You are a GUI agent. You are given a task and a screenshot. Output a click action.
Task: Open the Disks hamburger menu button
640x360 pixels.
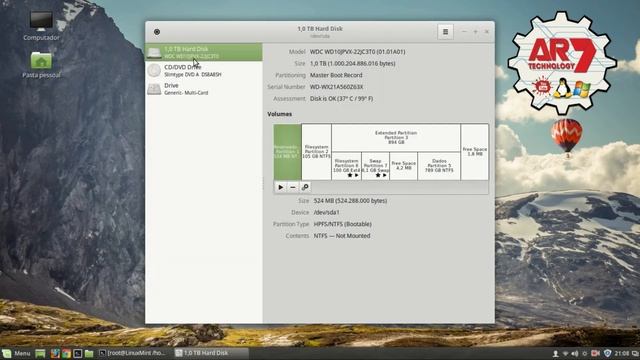click(x=445, y=31)
